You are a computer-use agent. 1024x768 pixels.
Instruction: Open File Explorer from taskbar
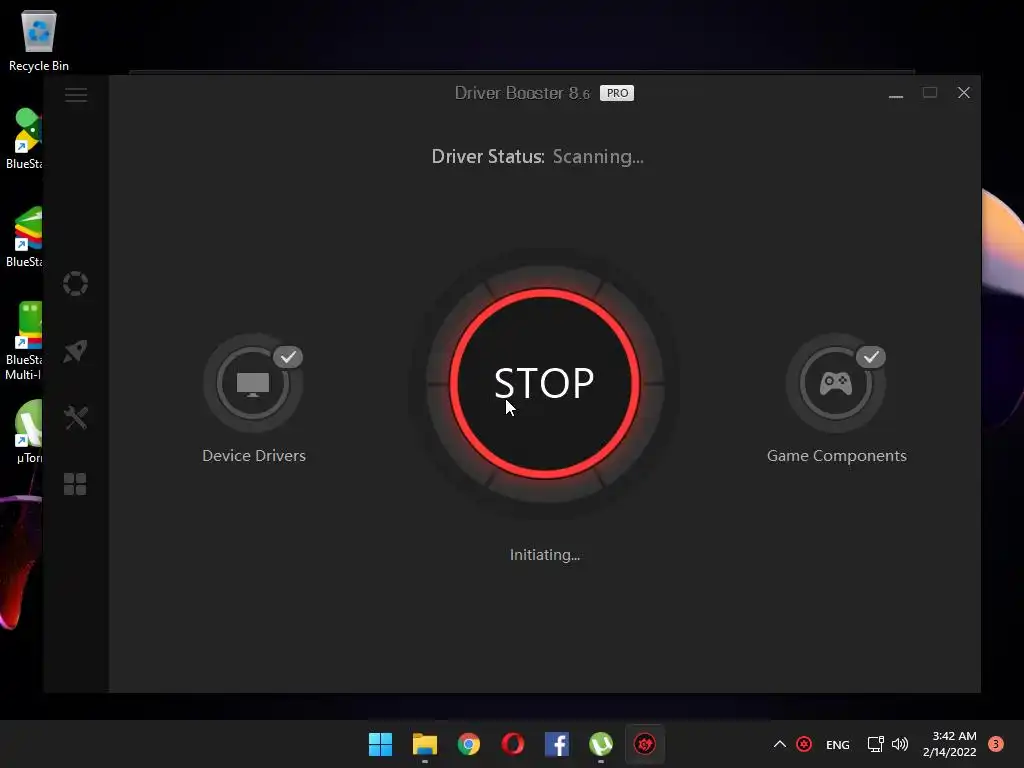[x=424, y=744]
